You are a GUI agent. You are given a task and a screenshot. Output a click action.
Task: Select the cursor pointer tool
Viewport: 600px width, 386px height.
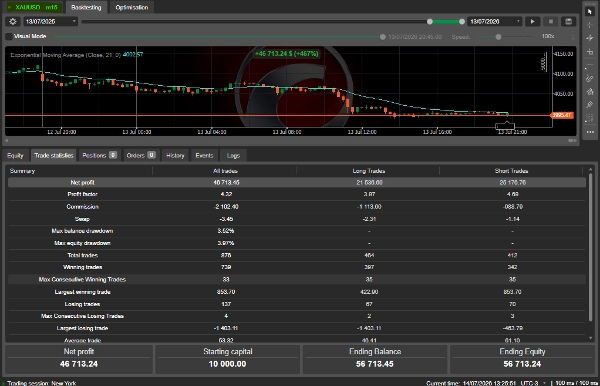(x=590, y=11)
